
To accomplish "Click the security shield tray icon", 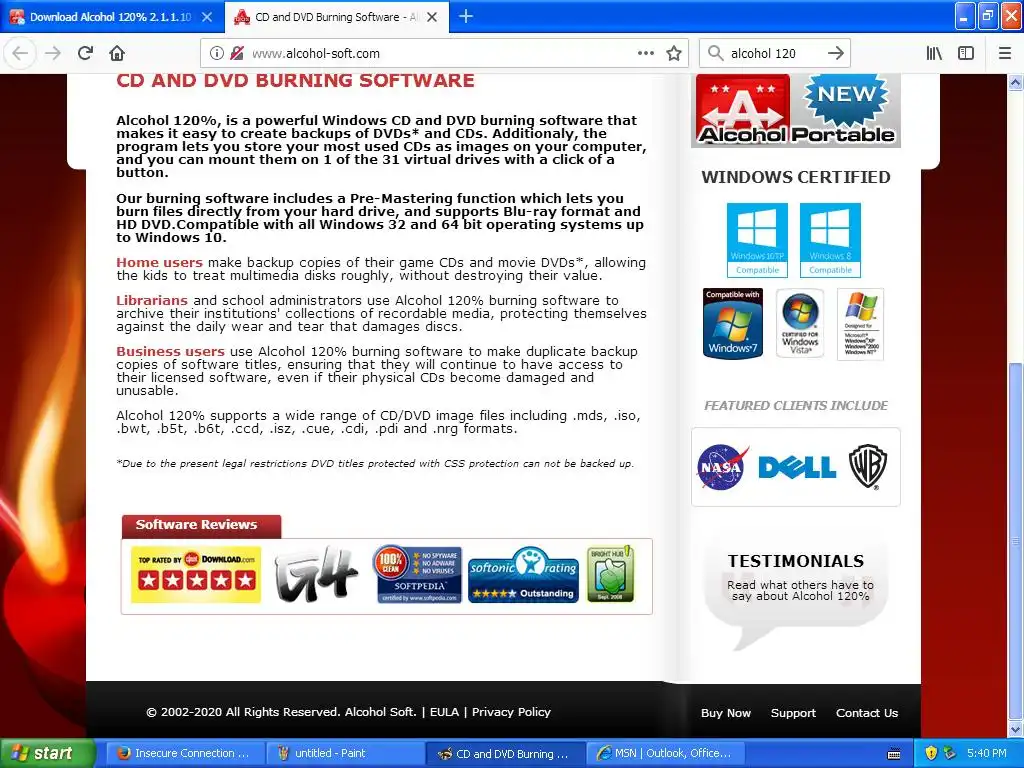I will 931,753.
